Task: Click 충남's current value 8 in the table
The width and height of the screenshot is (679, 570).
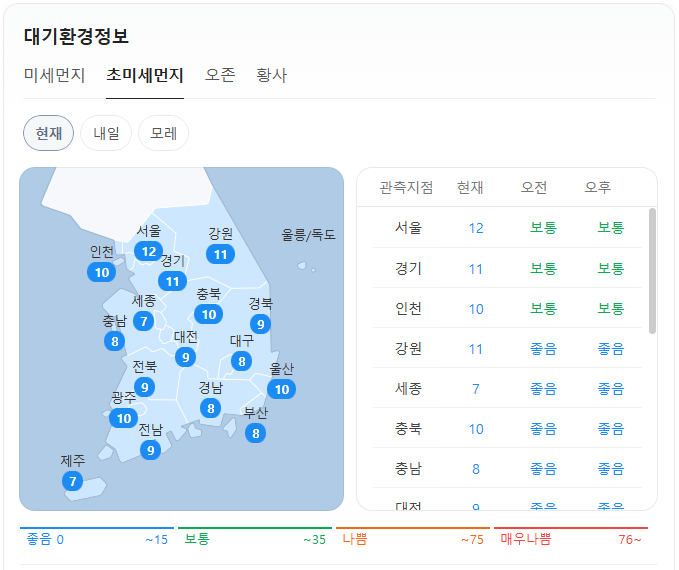Action: (476, 469)
